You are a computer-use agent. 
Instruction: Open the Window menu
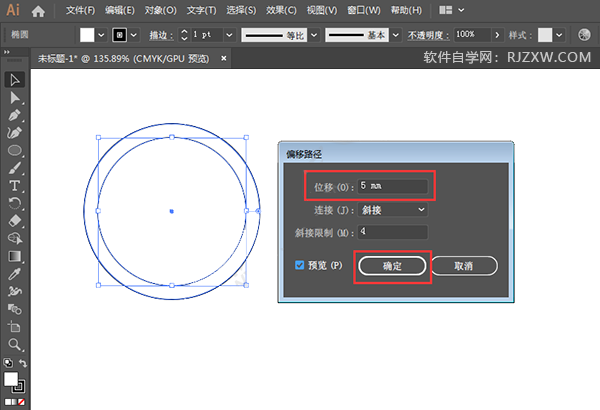coord(364,10)
